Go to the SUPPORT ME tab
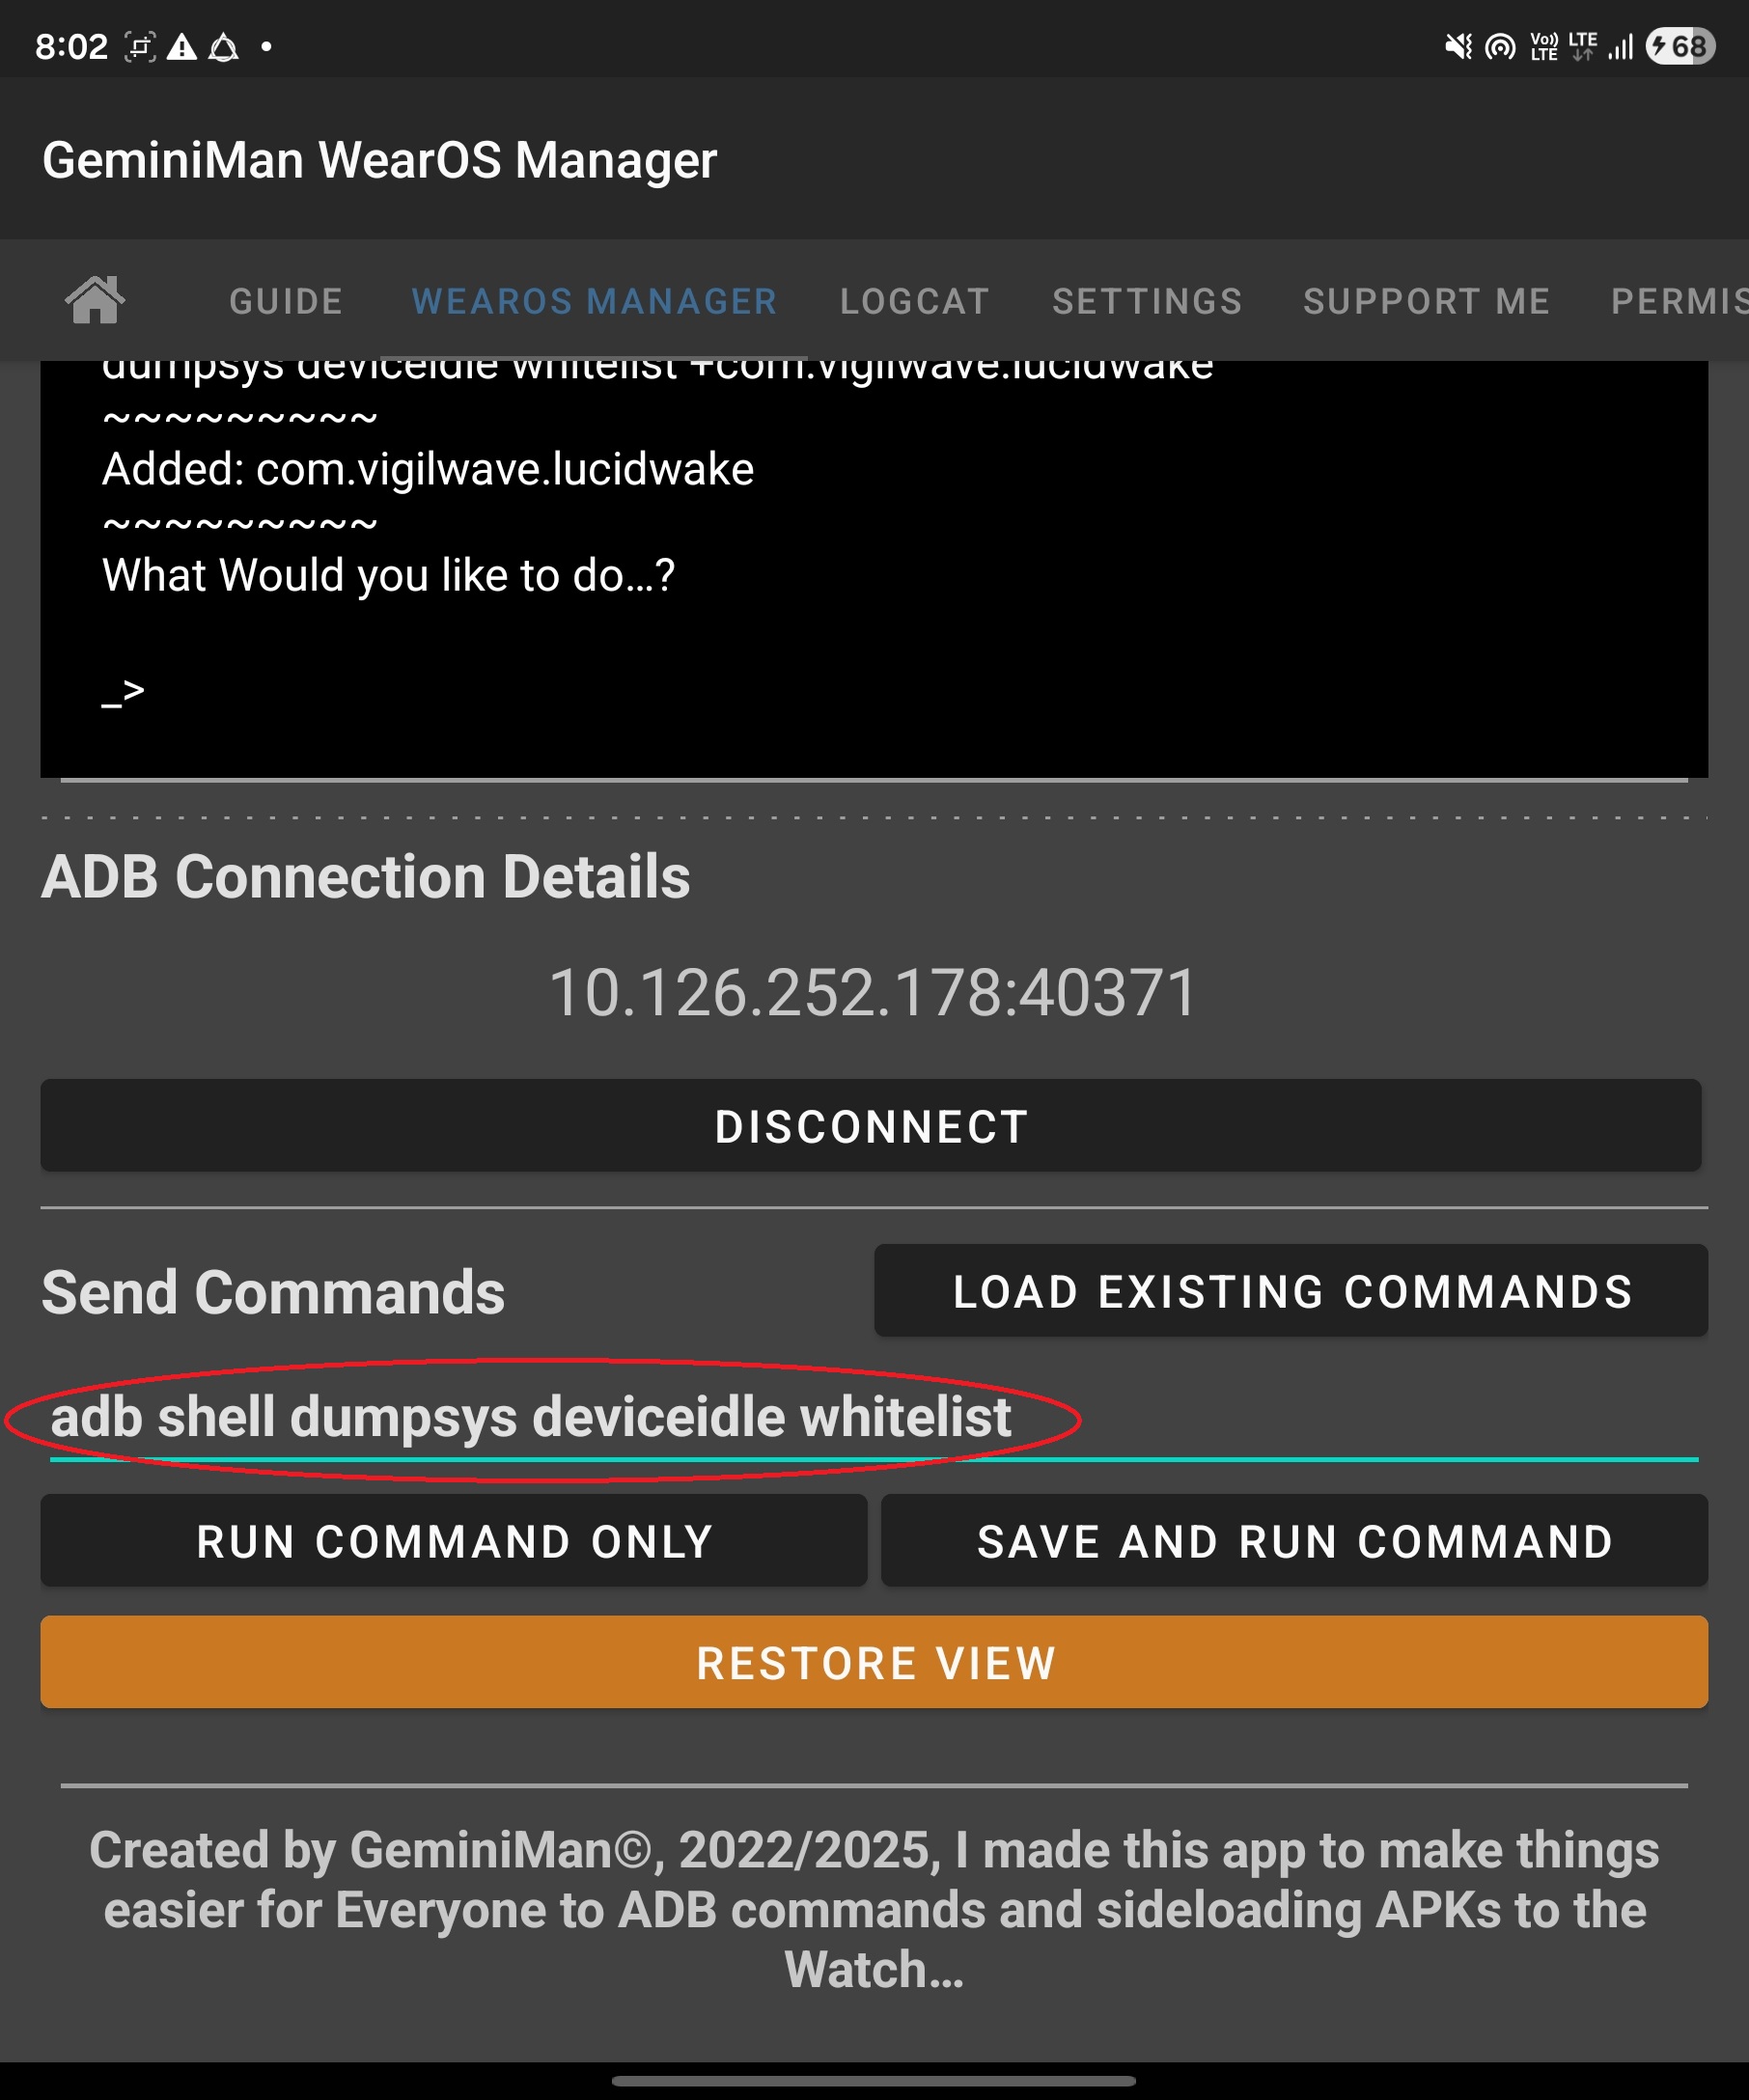The height and width of the screenshot is (2100, 1749). pyautogui.click(x=1426, y=301)
